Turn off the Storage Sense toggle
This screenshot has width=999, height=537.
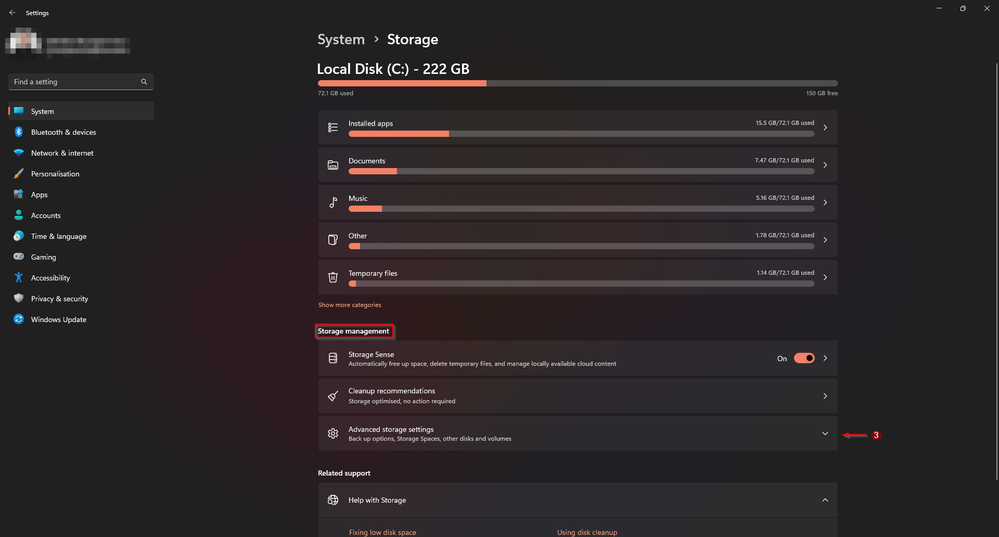[804, 358]
